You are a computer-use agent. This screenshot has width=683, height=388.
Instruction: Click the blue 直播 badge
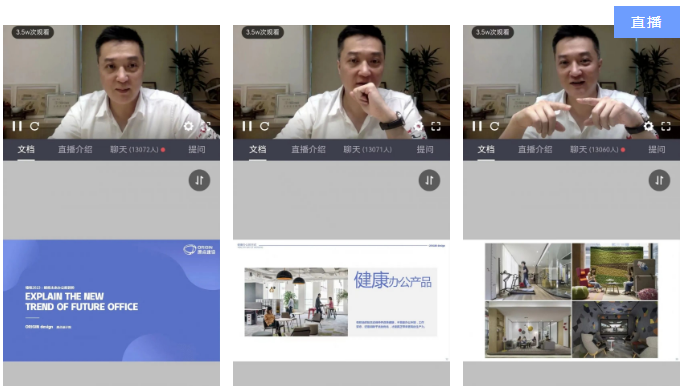point(646,22)
